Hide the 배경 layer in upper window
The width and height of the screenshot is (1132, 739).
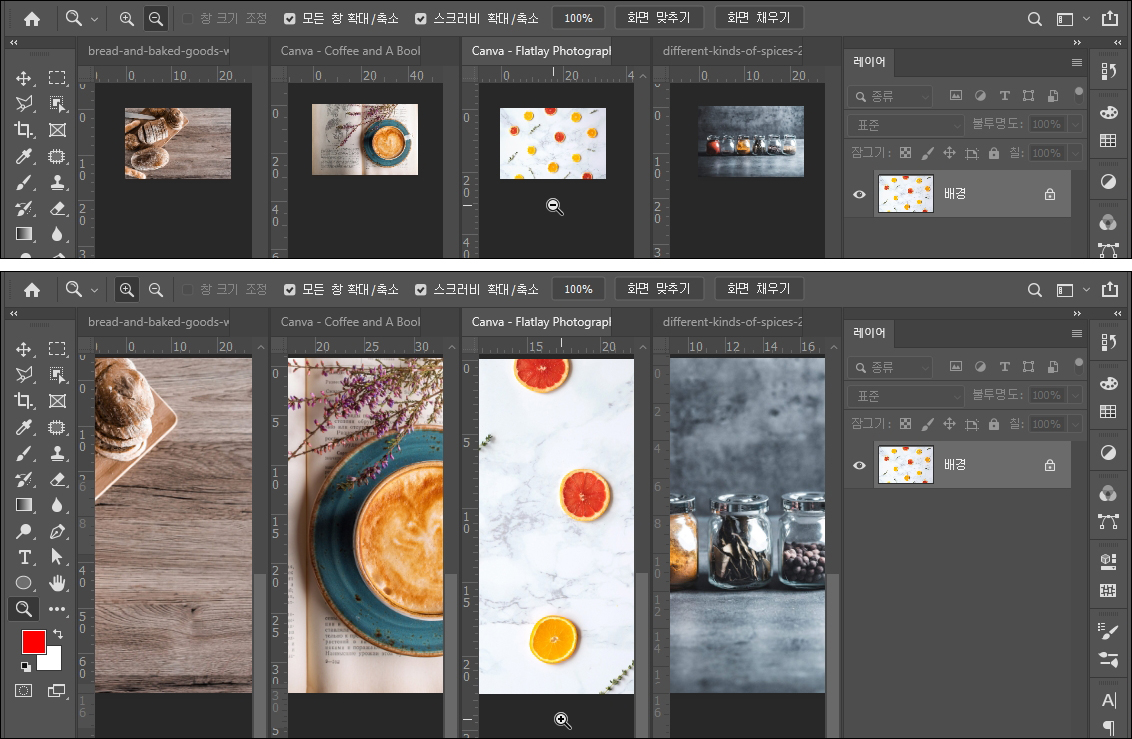[x=859, y=194]
